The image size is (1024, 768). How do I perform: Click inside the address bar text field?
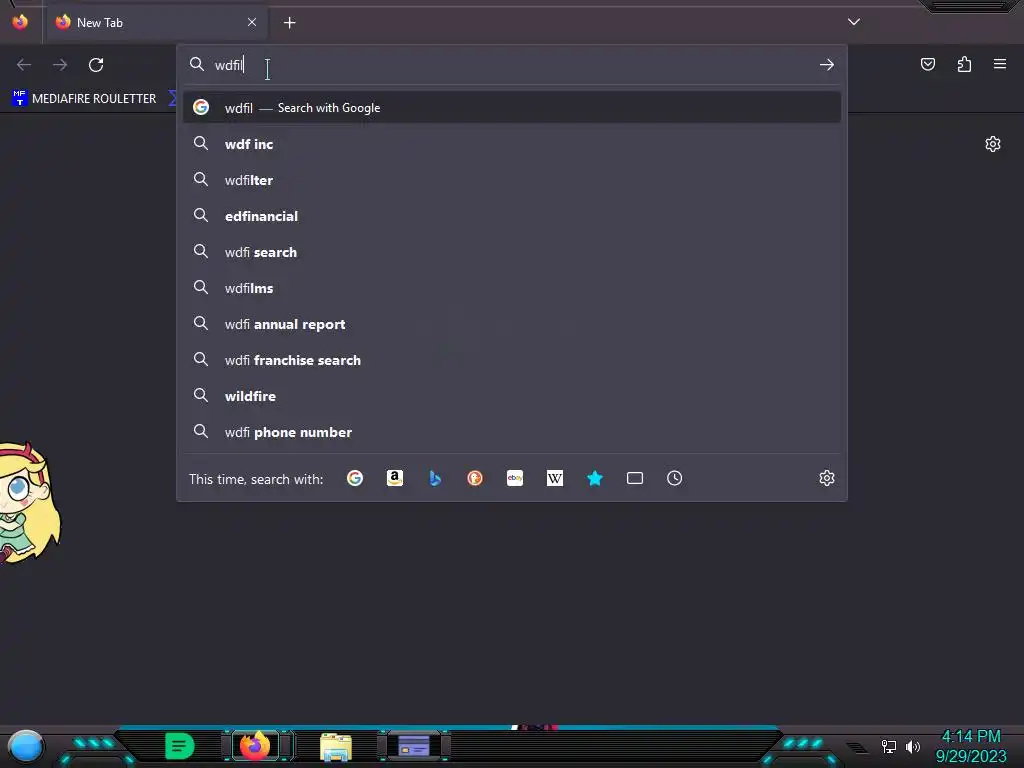[x=513, y=65]
